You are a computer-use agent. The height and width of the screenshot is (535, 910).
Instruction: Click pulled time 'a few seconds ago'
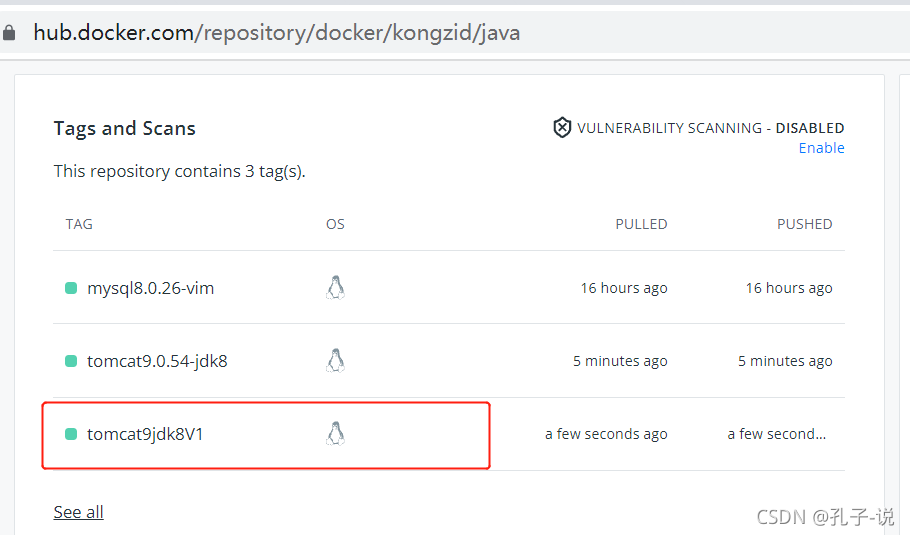(606, 435)
